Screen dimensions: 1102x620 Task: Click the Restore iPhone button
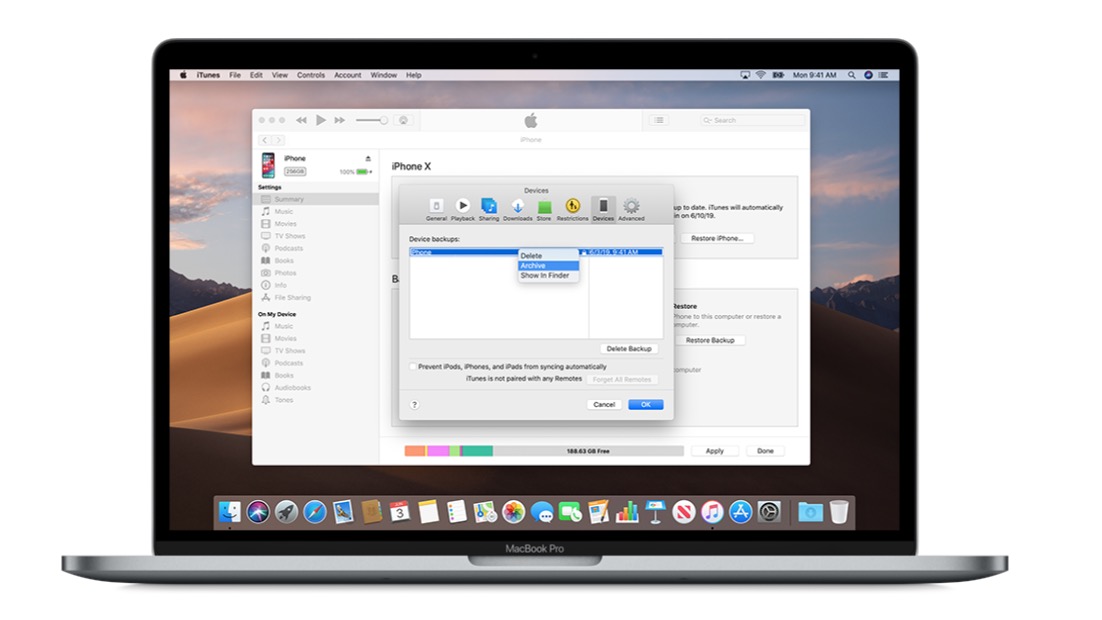coord(717,238)
